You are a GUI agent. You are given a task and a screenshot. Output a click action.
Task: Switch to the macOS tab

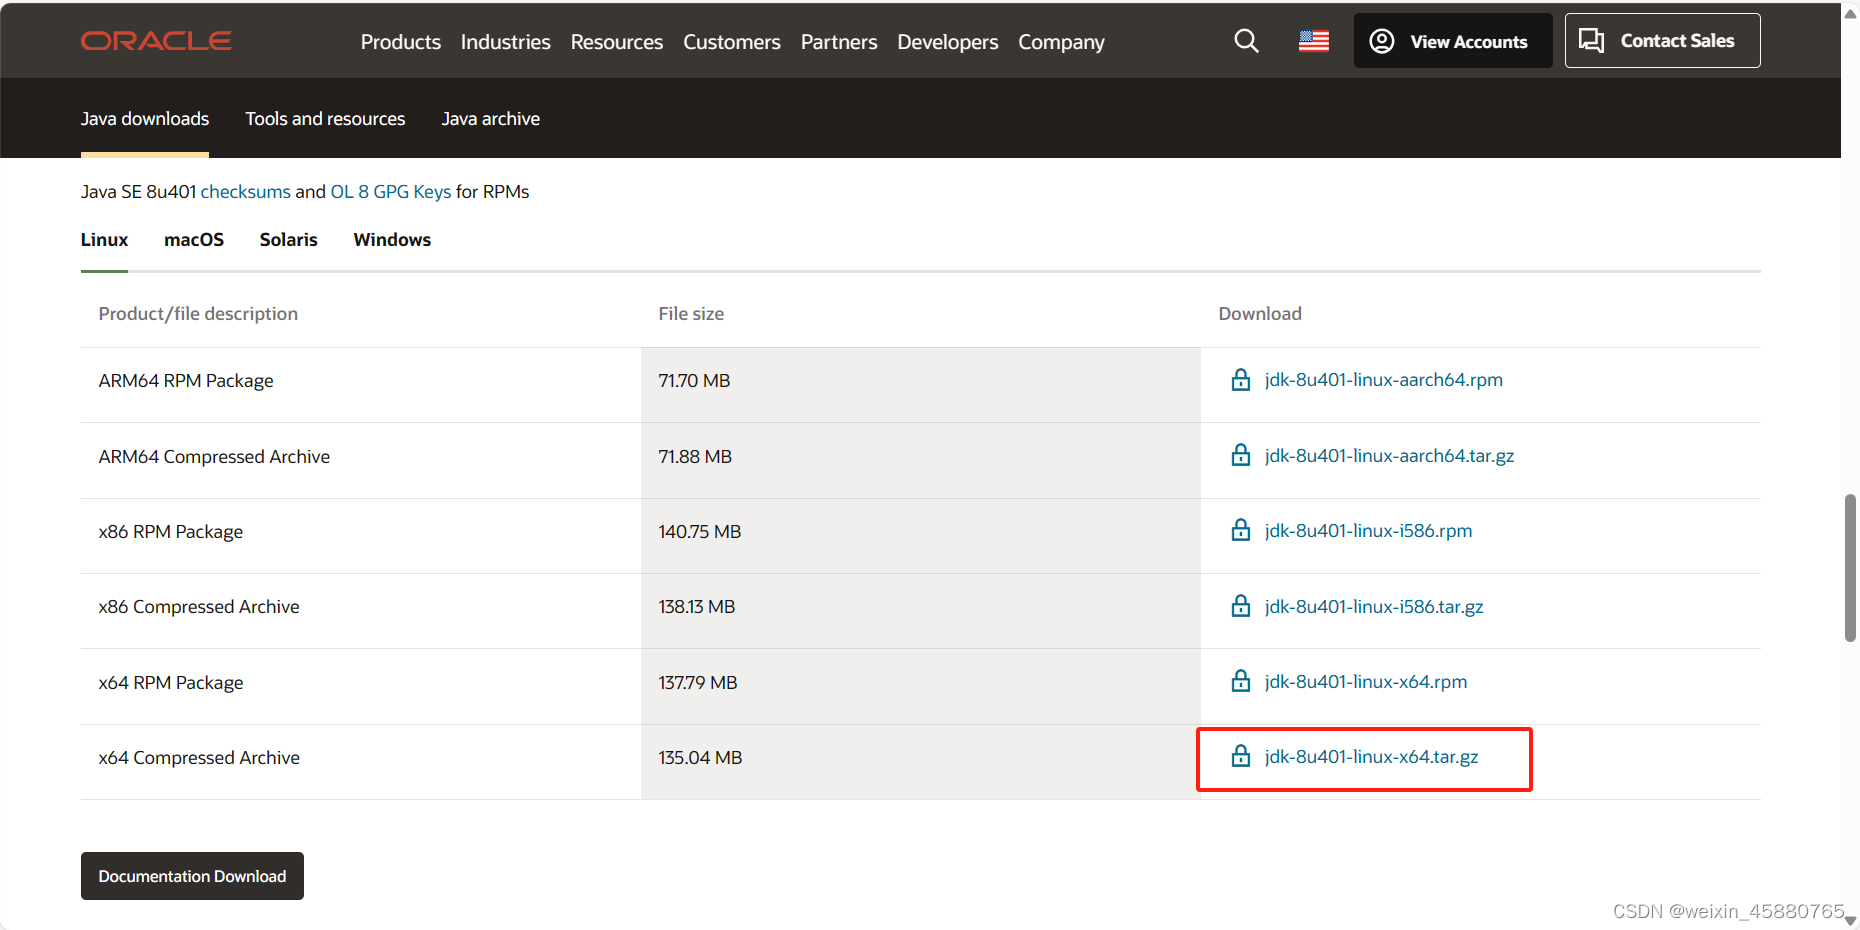194,240
